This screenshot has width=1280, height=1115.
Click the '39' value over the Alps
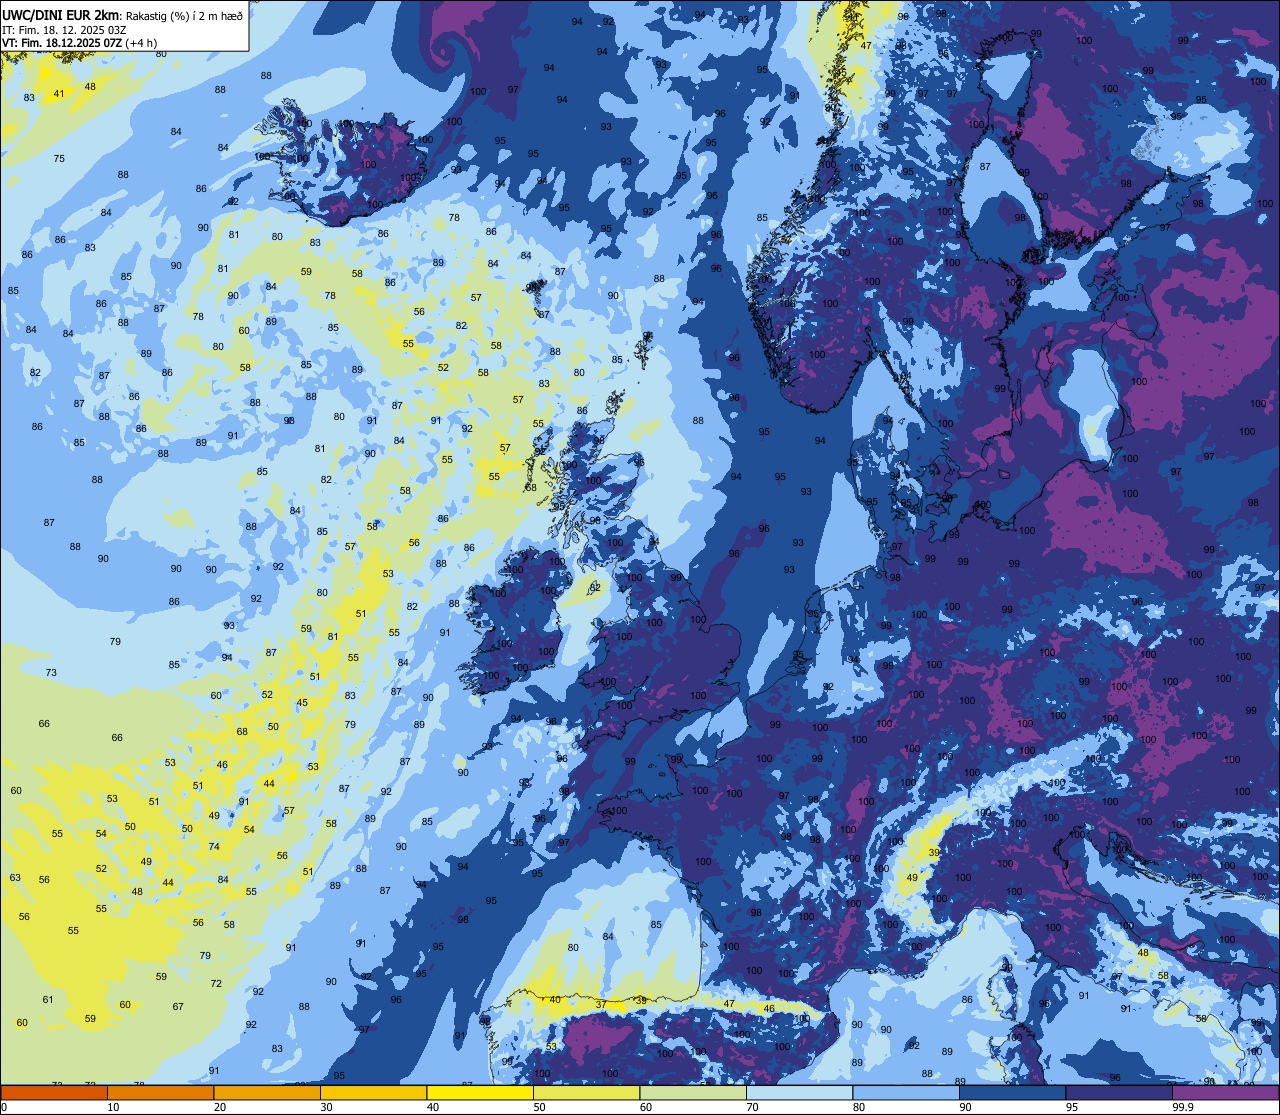click(934, 852)
